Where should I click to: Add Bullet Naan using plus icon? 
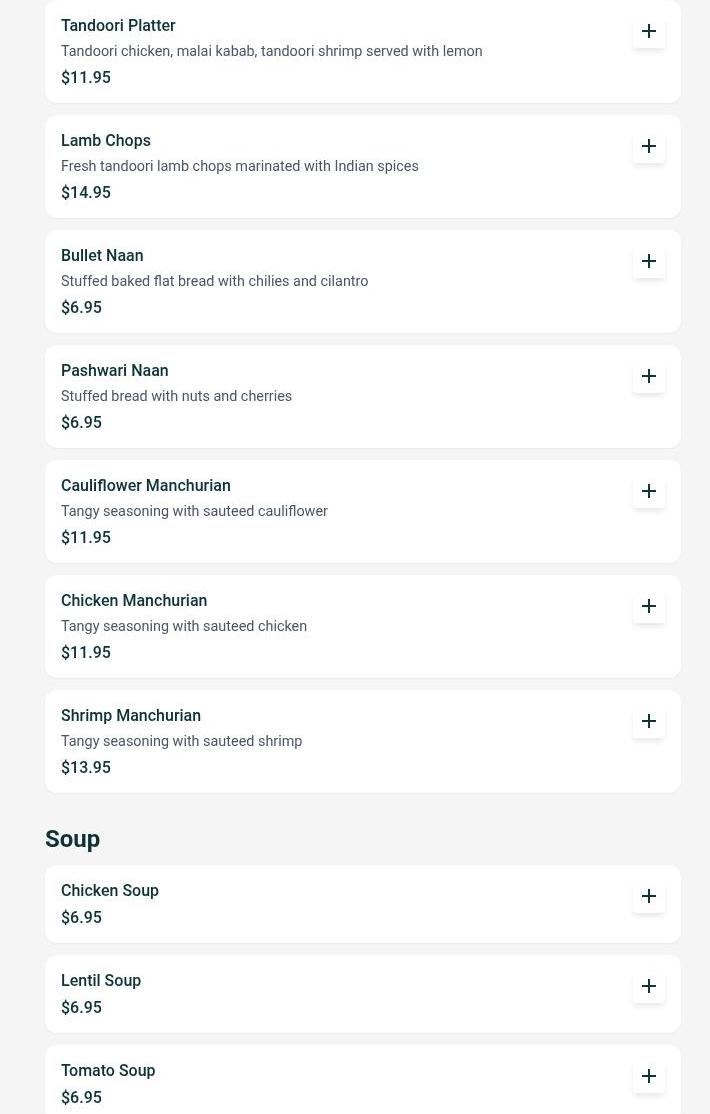[649, 261]
